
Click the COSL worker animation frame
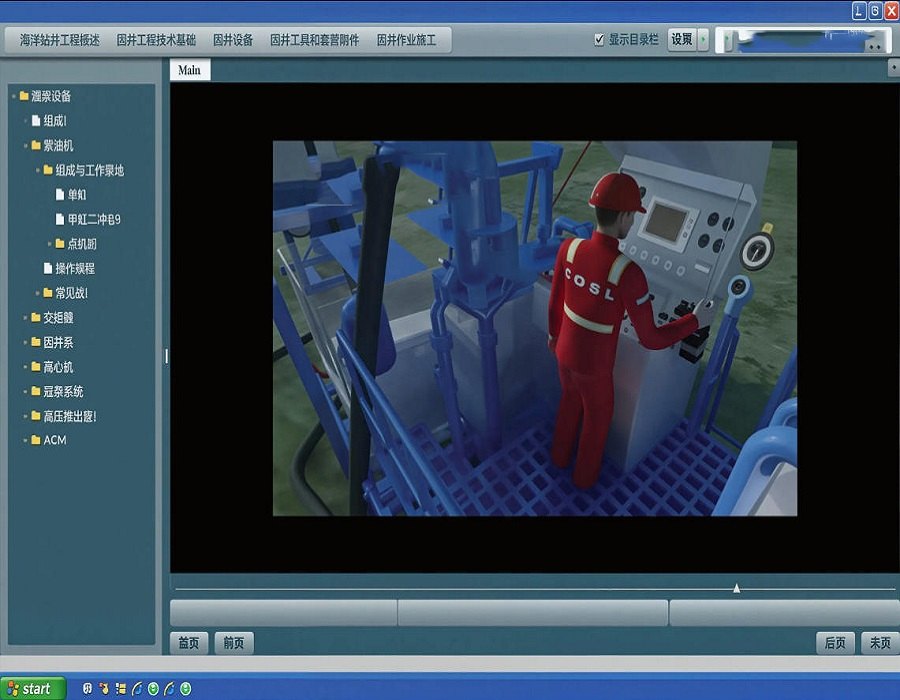[535, 328]
